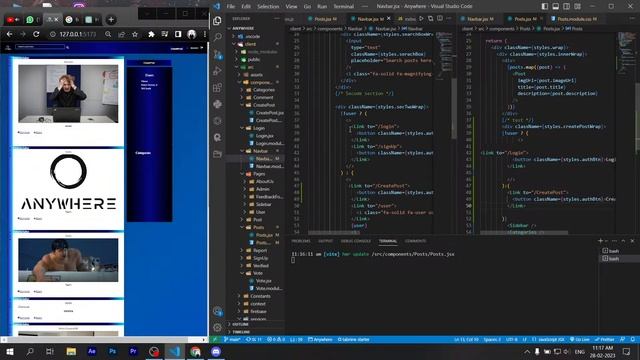Screen dimensions: 640x360
Task: Open Customize Layout icon in title bar
Action: pyautogui.click(x=578, y=6)
